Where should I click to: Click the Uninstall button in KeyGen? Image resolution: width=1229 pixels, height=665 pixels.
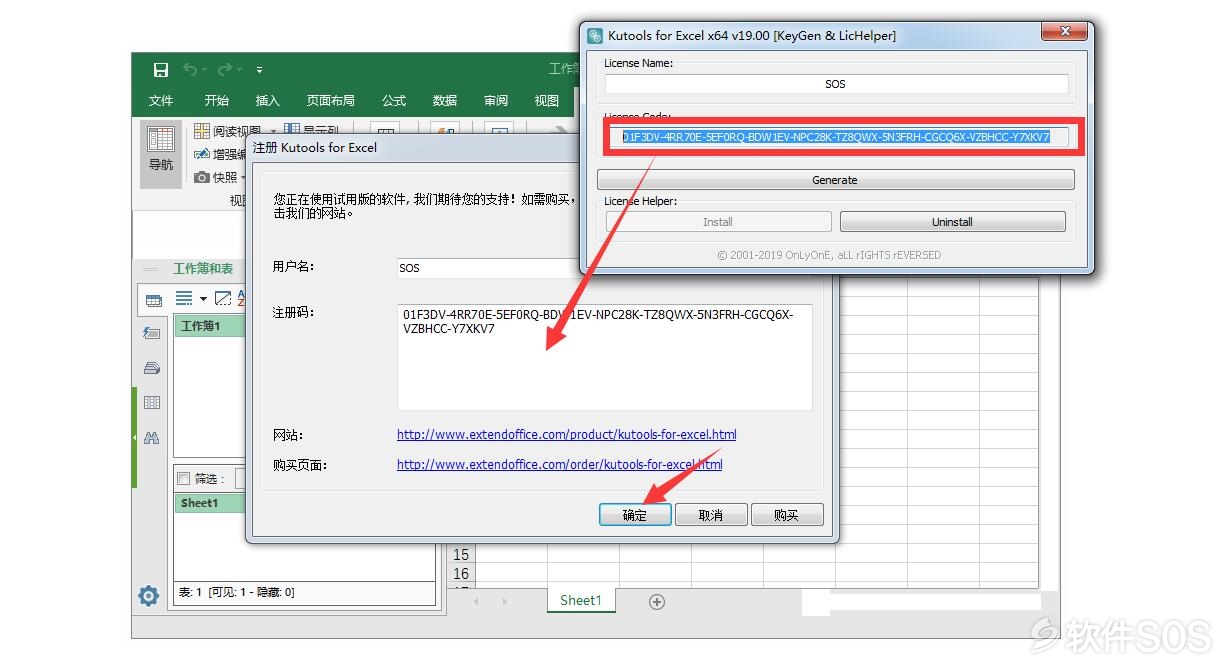952,222
